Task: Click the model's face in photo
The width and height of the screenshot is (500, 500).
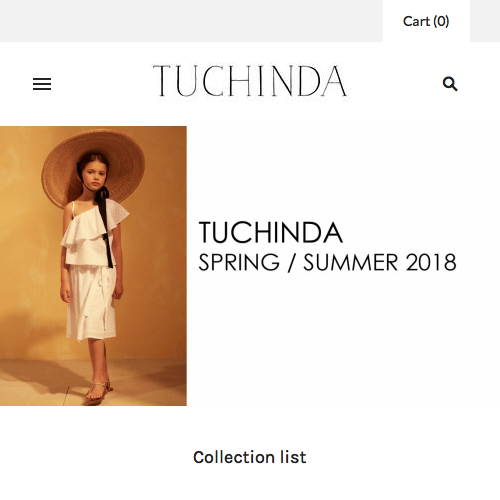Action: [94, 176]
